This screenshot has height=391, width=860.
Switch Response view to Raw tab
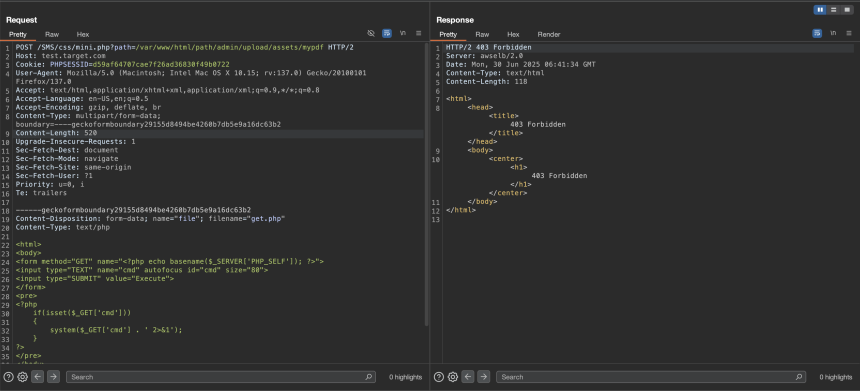tap(482, 34)
